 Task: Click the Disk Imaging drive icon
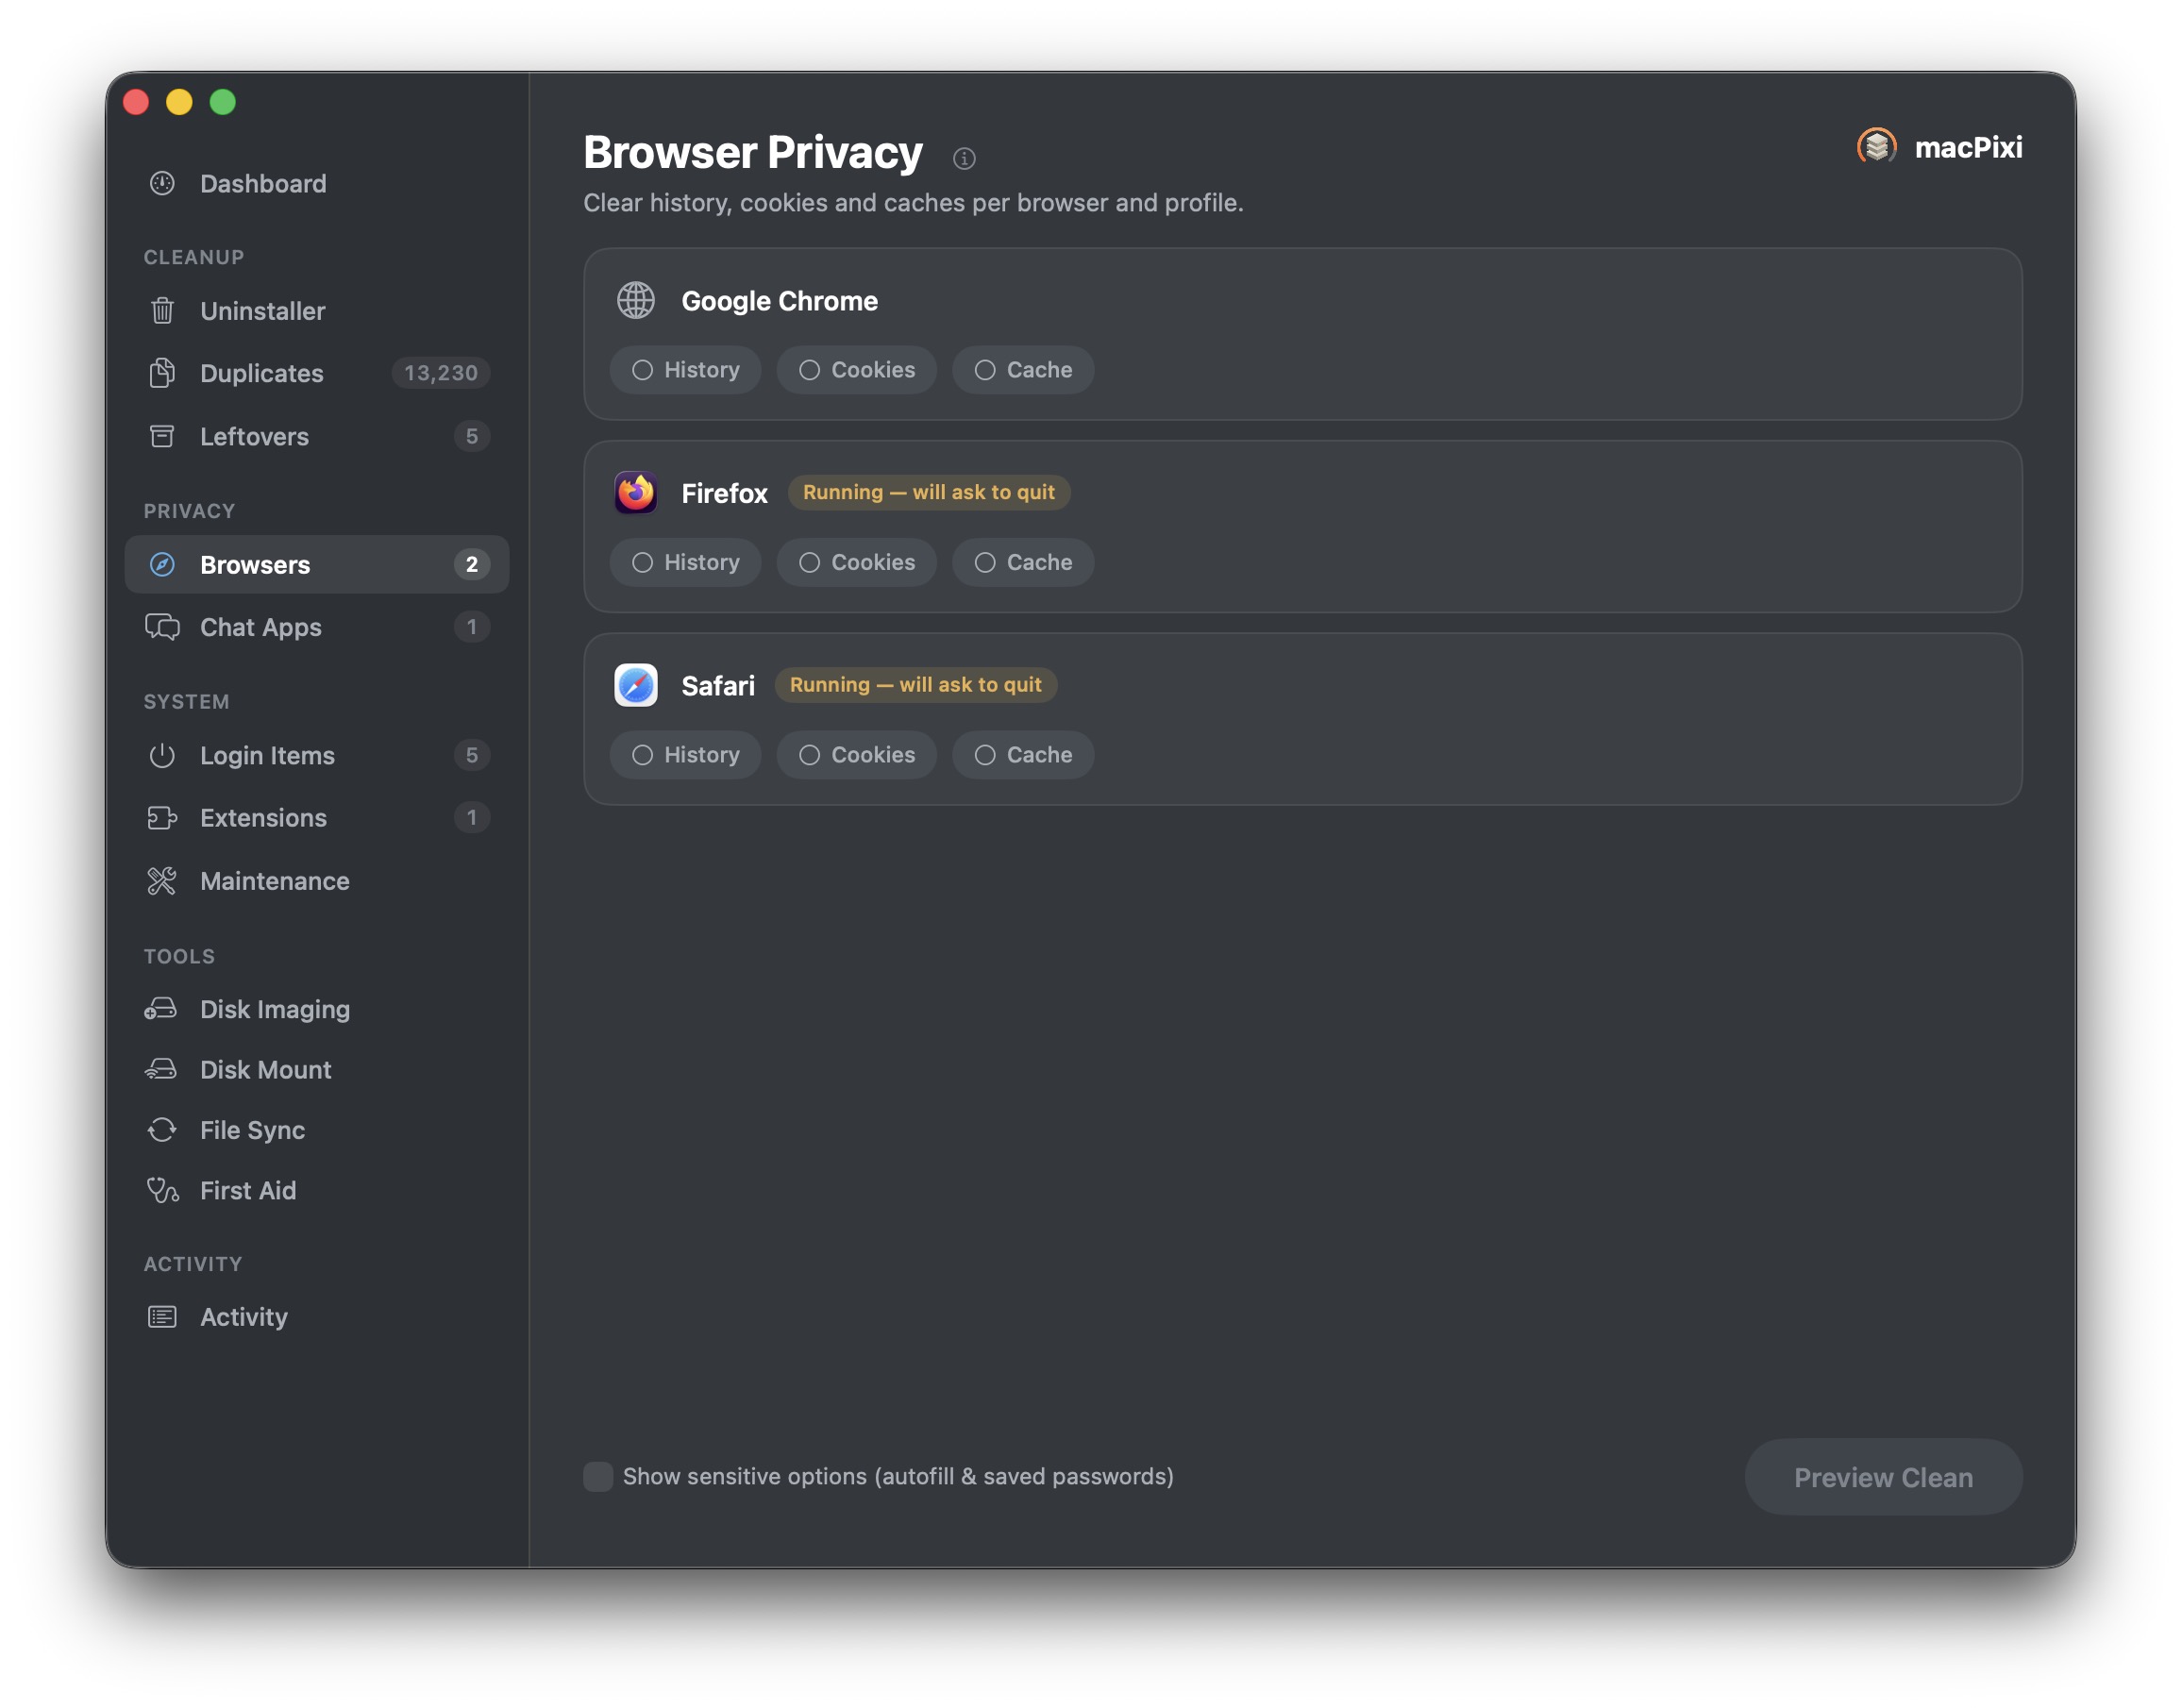pyautogui.click(x=161, y=1009)
